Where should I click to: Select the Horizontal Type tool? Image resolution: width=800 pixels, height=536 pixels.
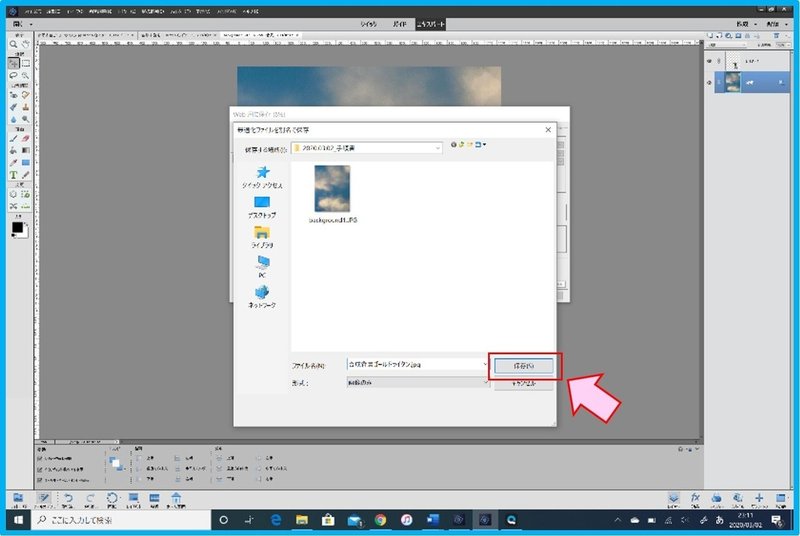[14, 175]
